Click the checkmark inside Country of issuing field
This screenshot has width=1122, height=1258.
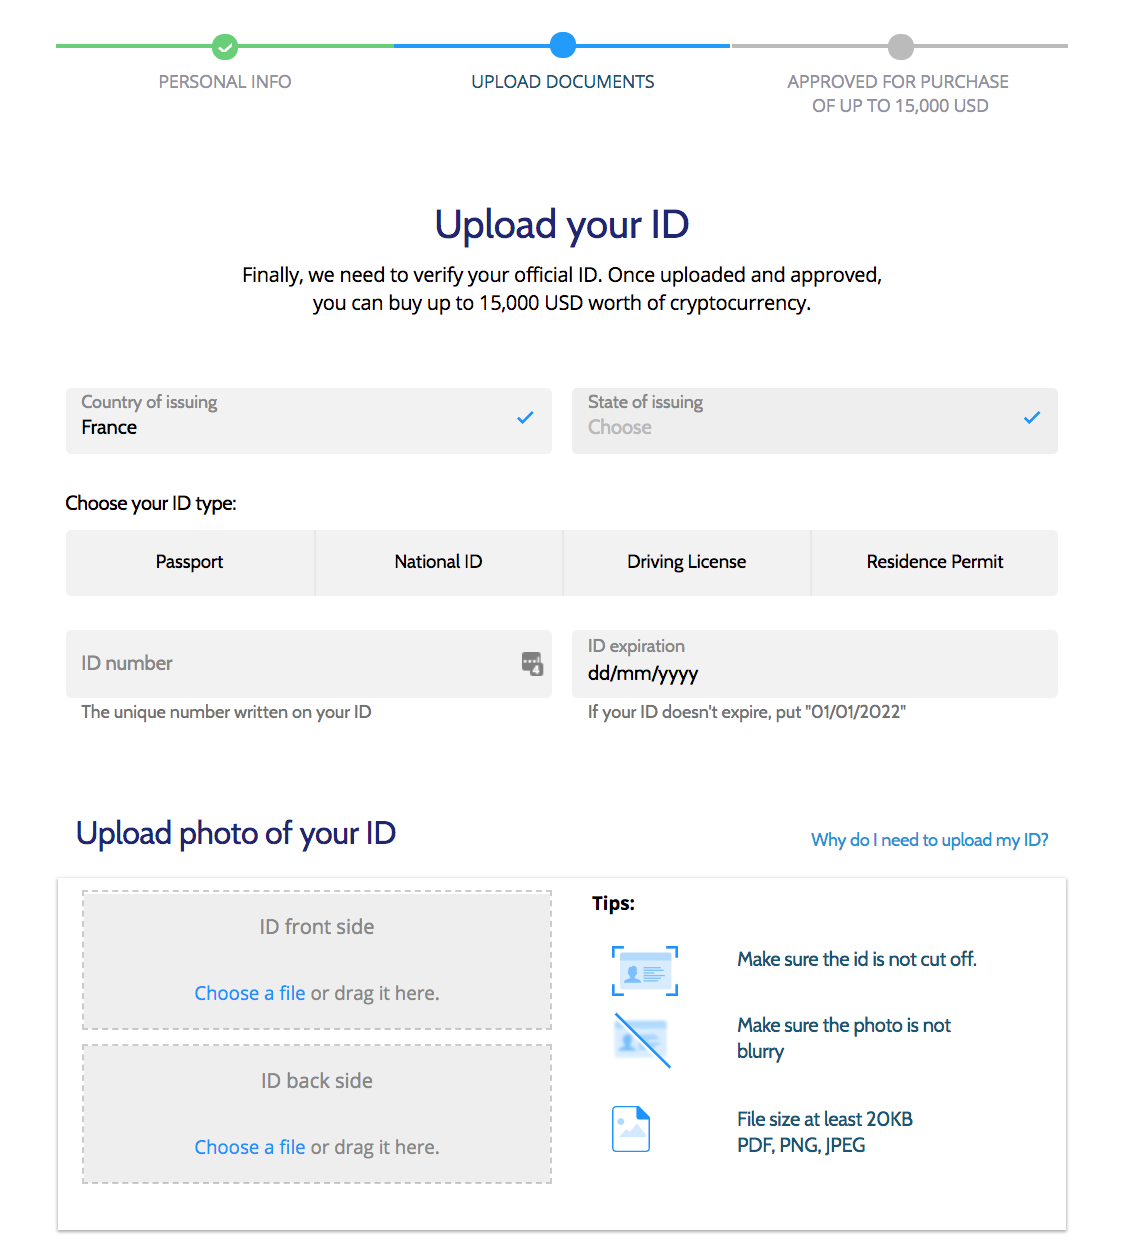tap(524, 417)
